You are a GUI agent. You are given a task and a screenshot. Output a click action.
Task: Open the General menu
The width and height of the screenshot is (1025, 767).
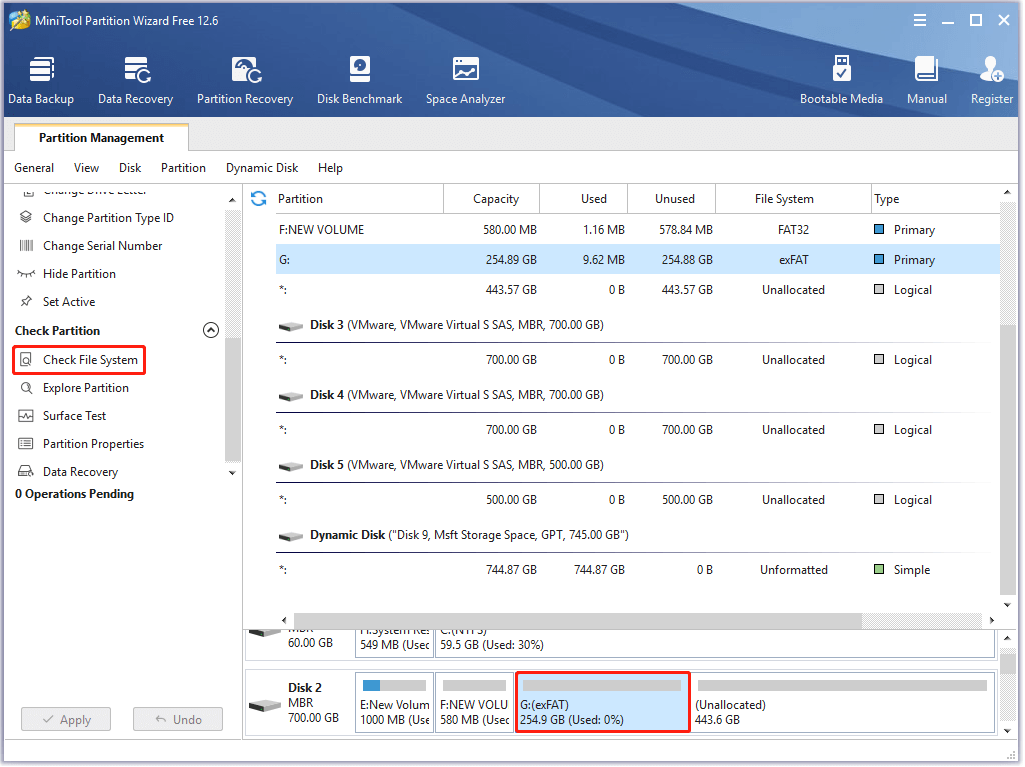click(x=34, y=168)
